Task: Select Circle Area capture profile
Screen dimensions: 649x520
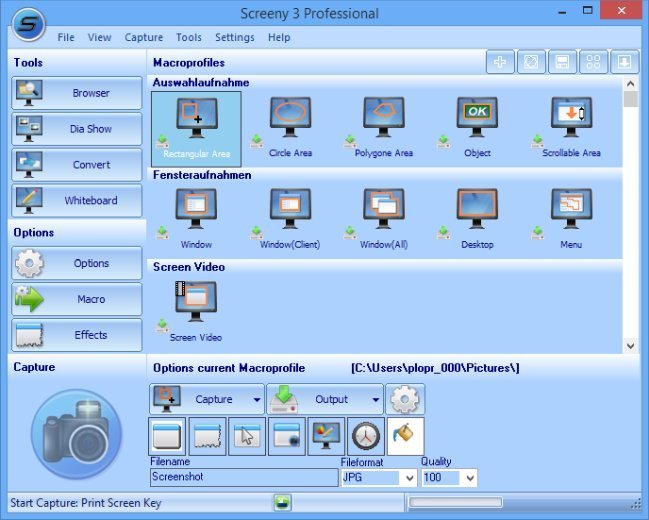Action: (x=290, y=129)
